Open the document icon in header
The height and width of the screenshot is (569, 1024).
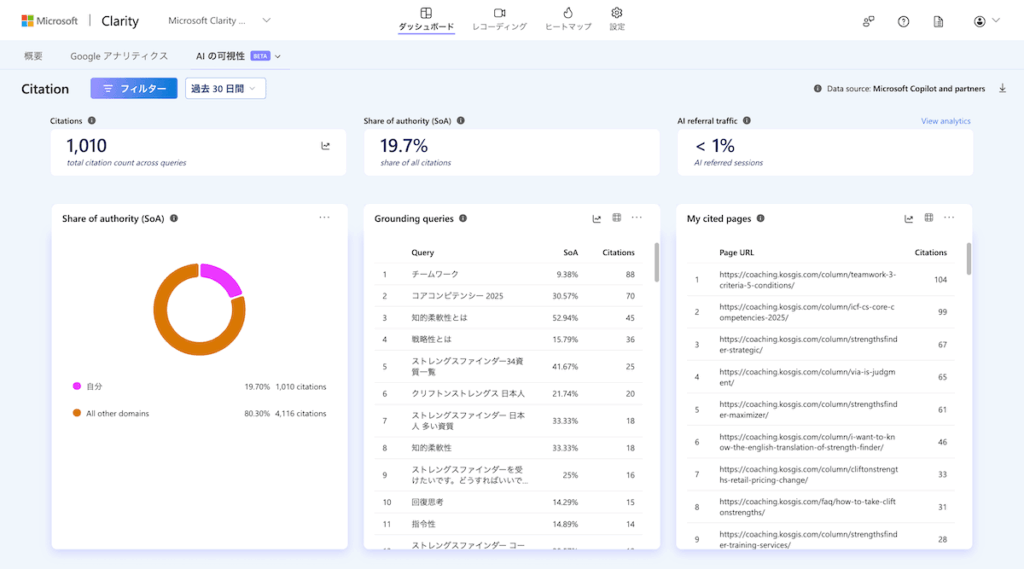tap(938, 22)
